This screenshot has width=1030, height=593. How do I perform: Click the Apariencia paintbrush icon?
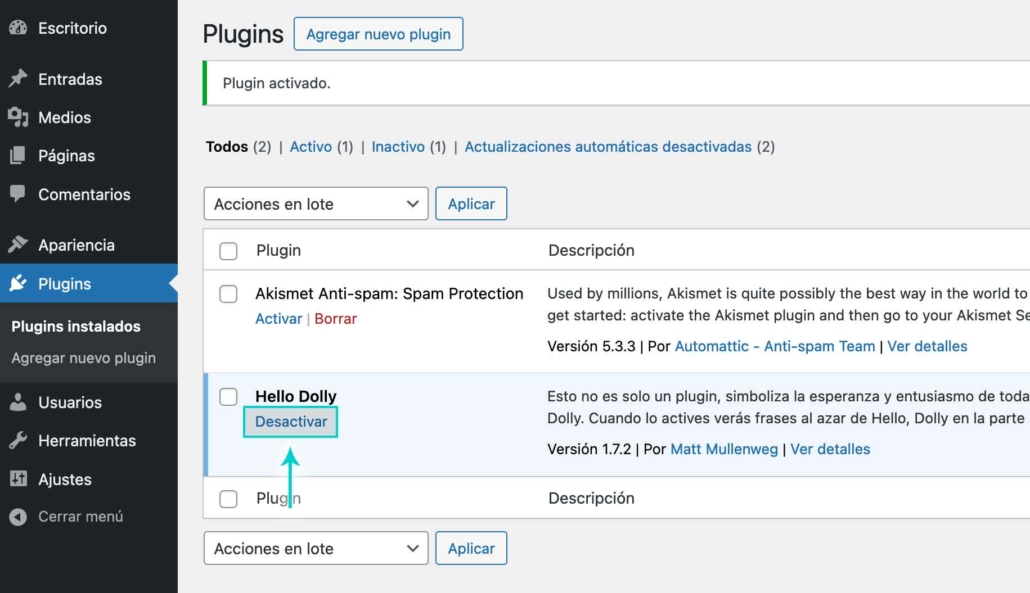coord(17,245)
